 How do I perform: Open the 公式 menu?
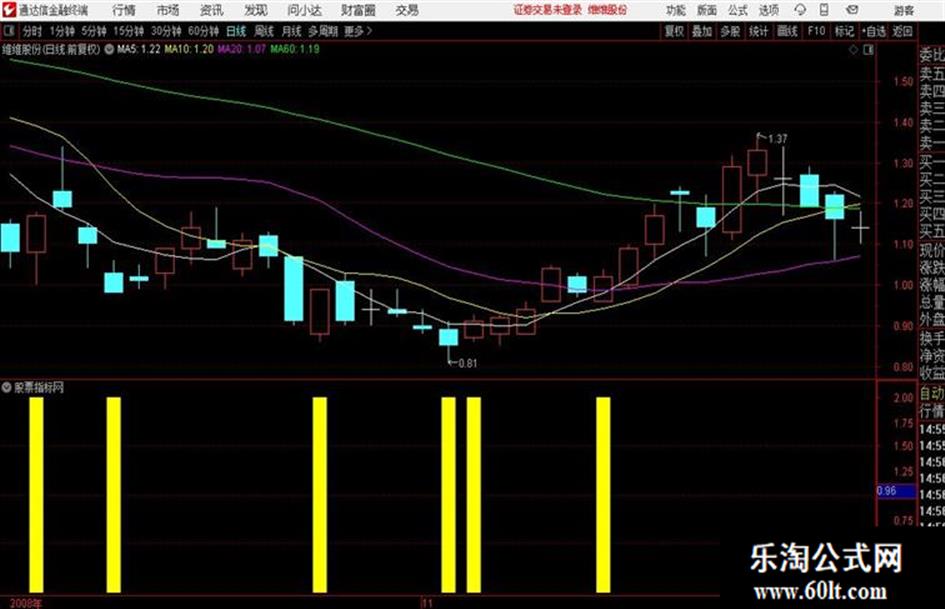(x=737, y=10)
